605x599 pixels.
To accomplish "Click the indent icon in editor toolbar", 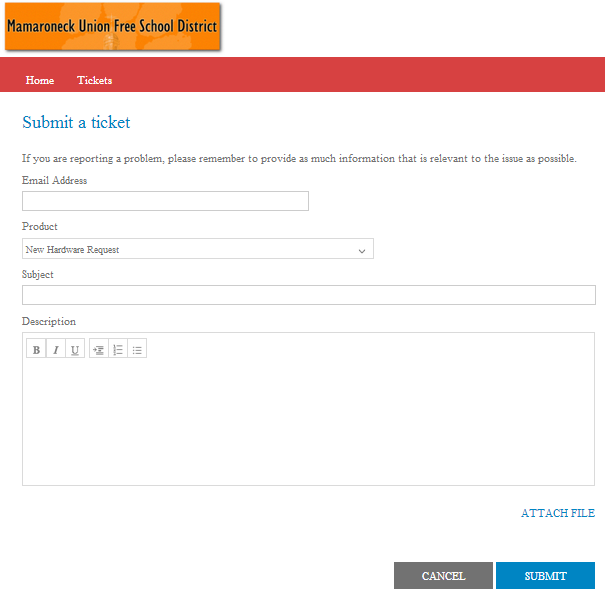I will 98,349.
